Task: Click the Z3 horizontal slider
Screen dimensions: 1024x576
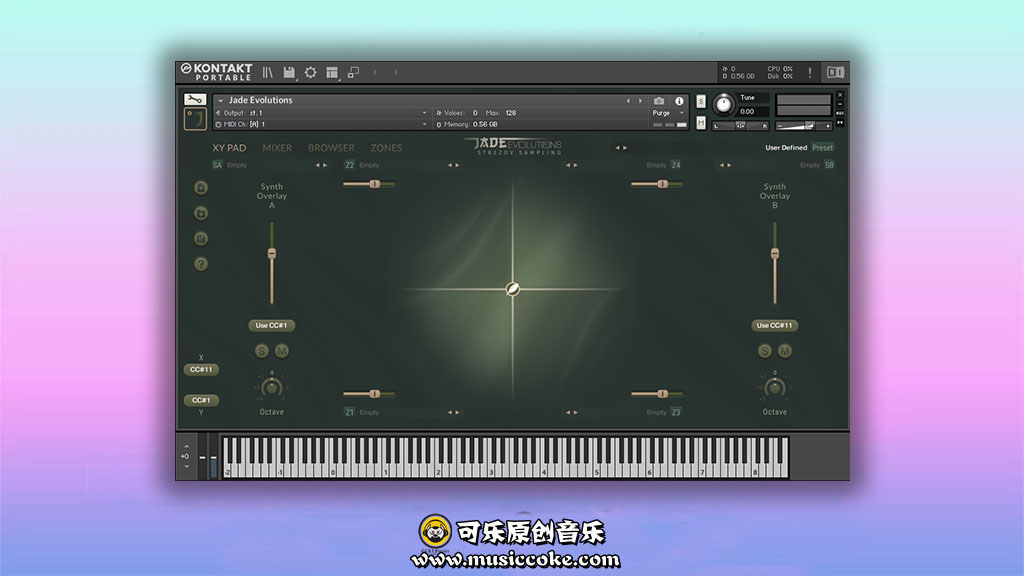Action: (657, 394)
